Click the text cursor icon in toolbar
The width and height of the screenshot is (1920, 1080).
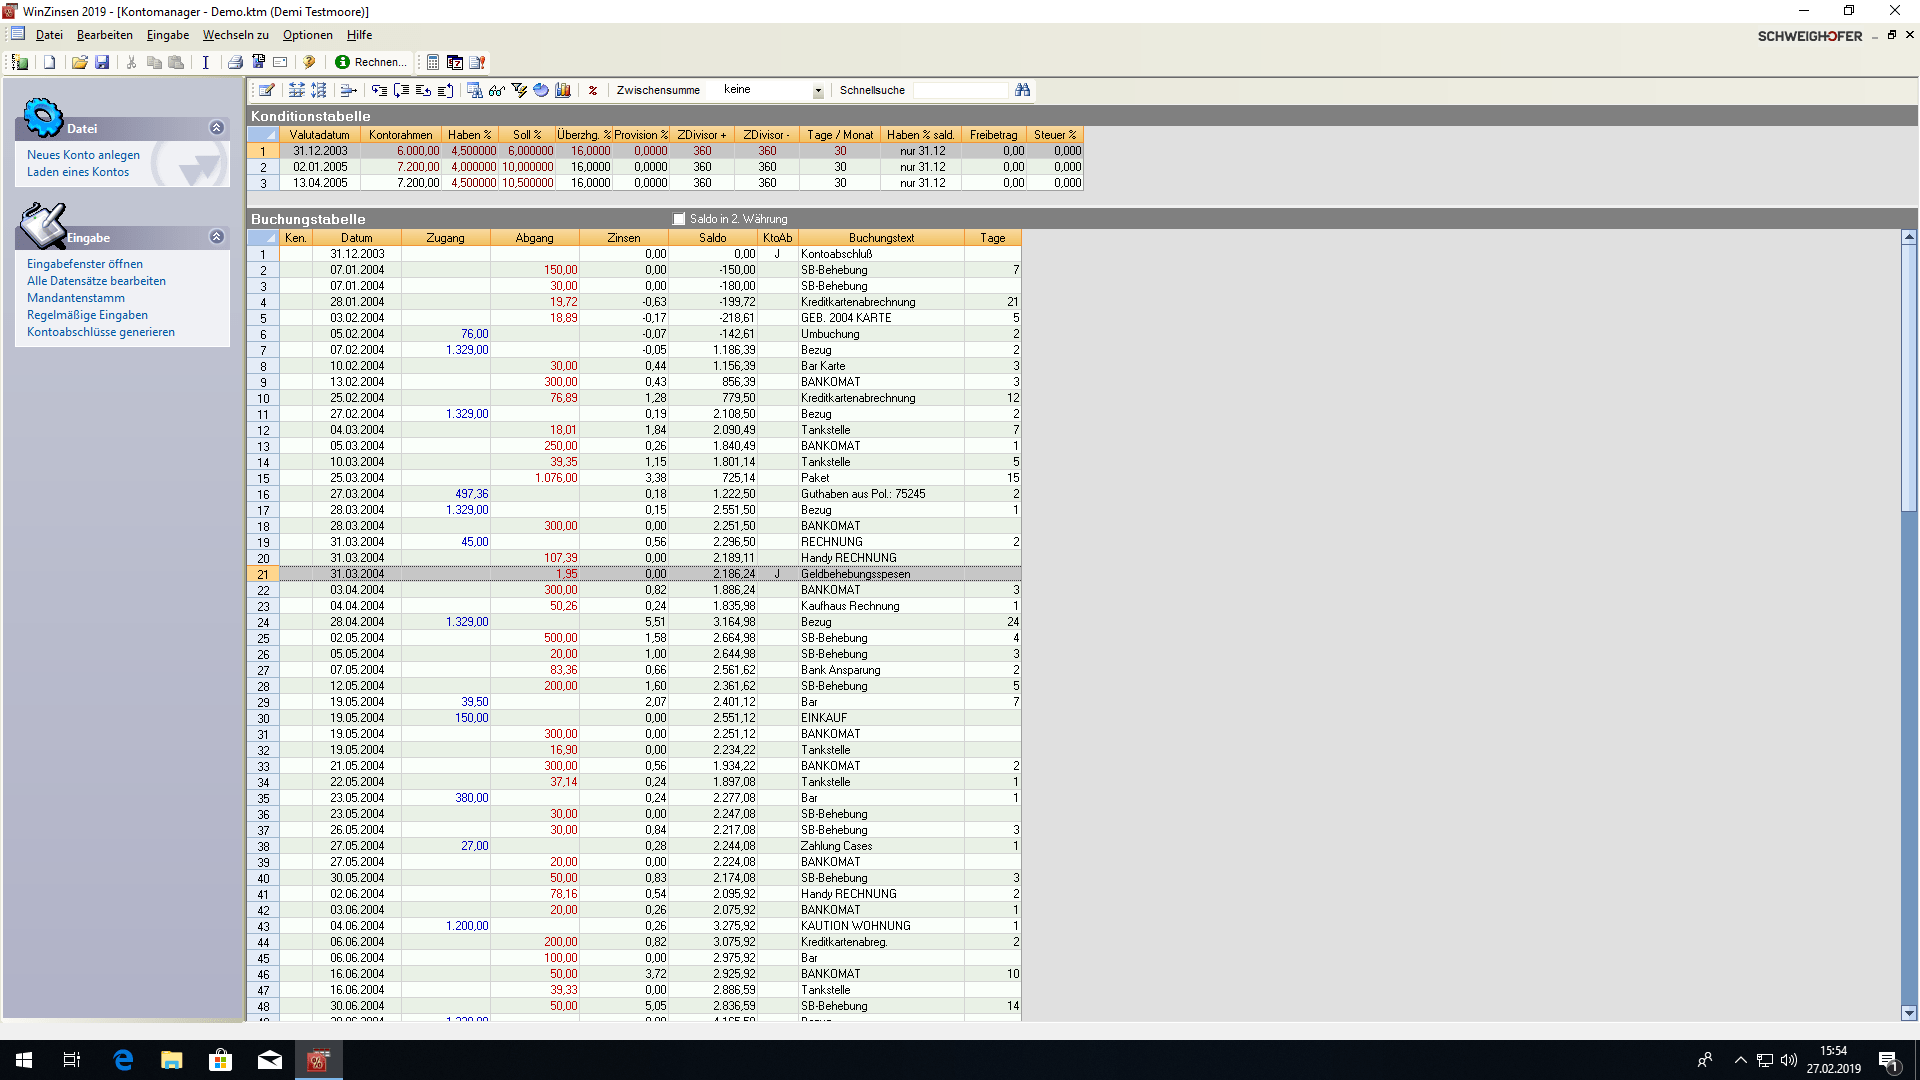click(x=205, y=62)
